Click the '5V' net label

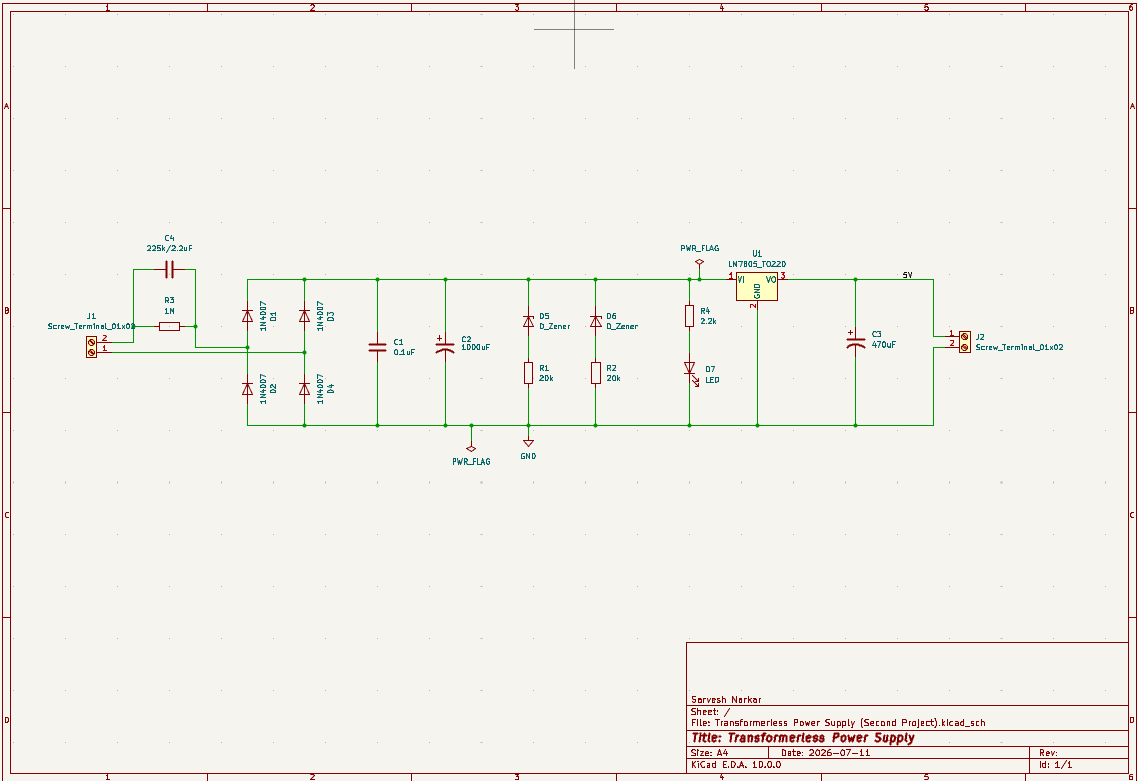(908, 276)
